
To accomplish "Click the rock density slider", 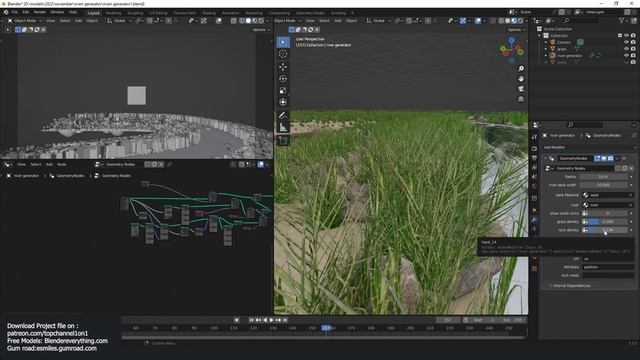I will [x=607, y=230].
